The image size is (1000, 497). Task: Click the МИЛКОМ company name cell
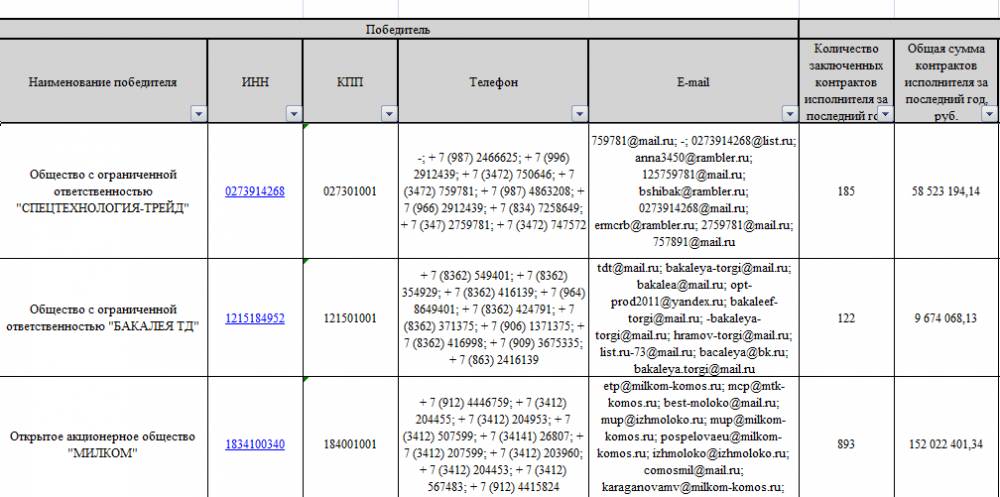103,444
